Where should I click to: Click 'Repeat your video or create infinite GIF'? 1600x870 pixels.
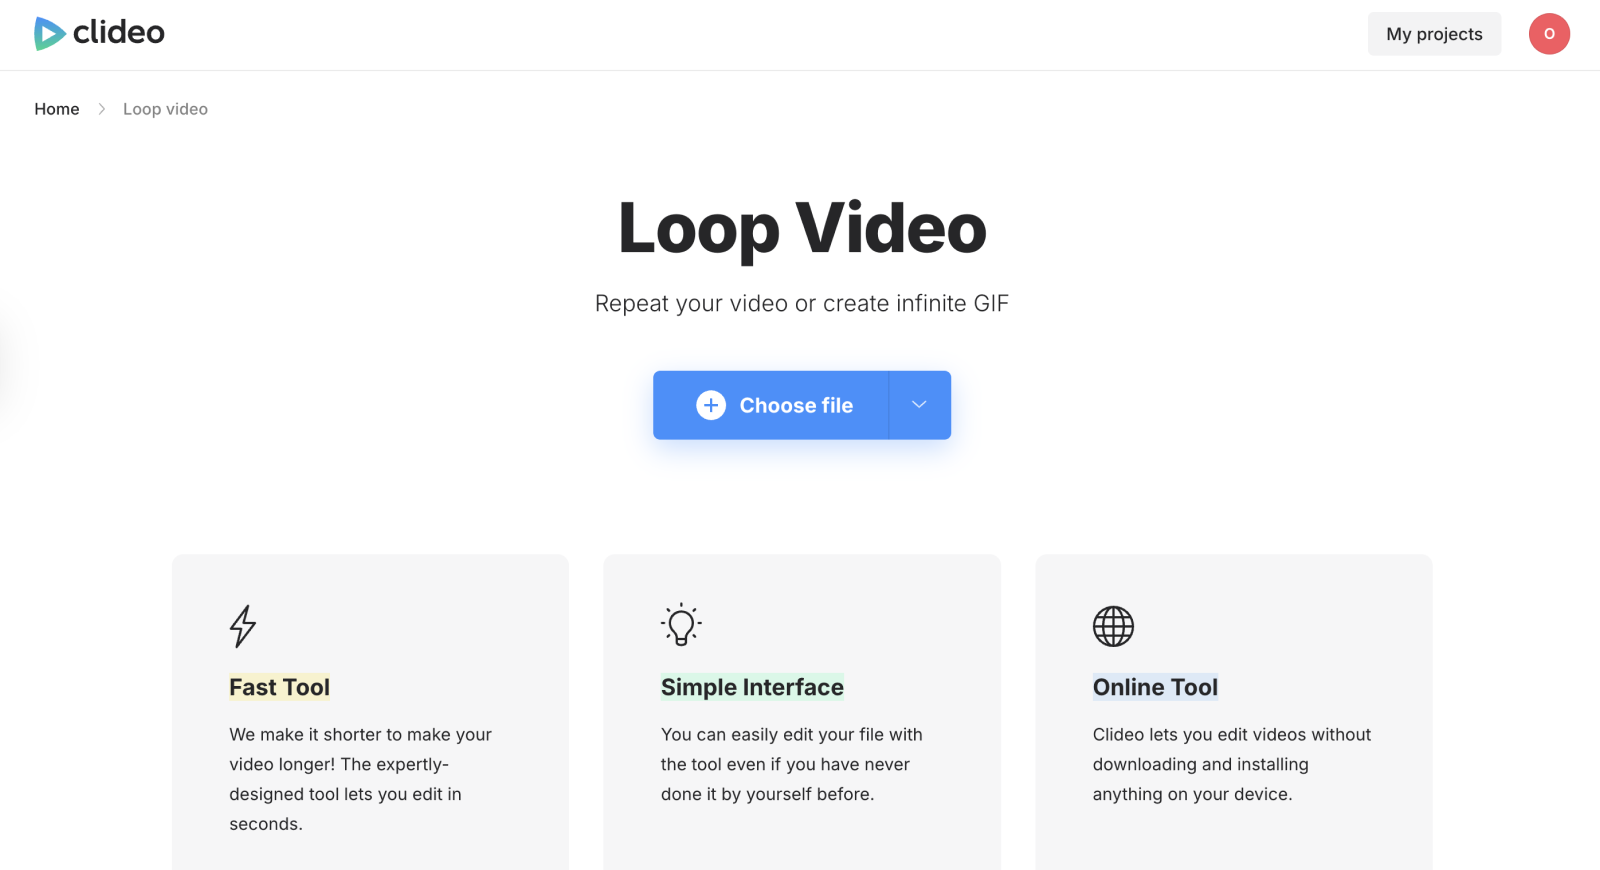click(802, 303)
